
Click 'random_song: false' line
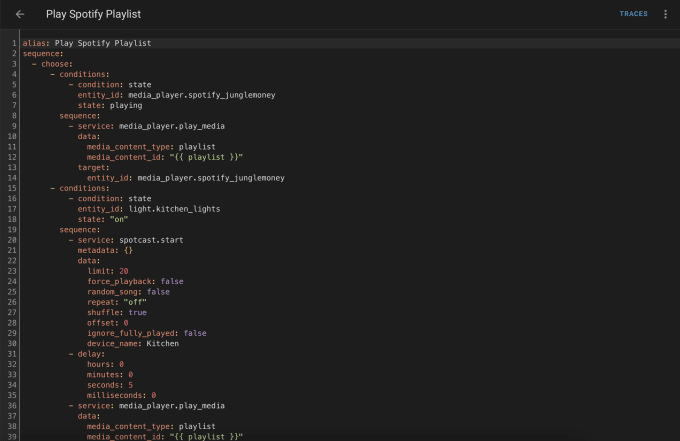point(128,292)
